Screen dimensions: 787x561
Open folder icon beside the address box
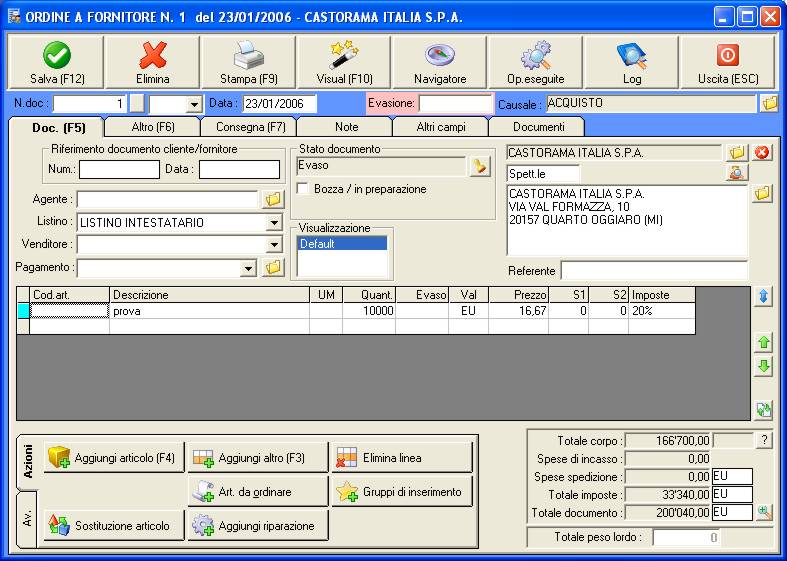pos(762,194)
